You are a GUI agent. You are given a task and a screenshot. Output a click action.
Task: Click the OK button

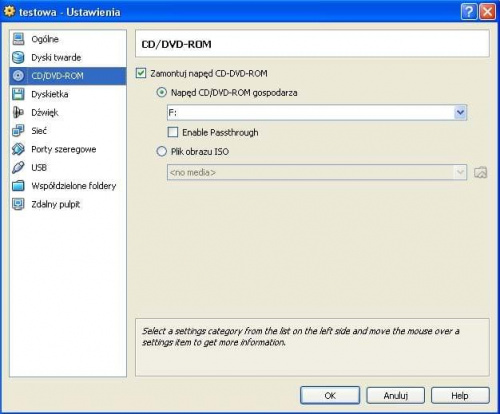pyautogui.click(x=330, y=395)
